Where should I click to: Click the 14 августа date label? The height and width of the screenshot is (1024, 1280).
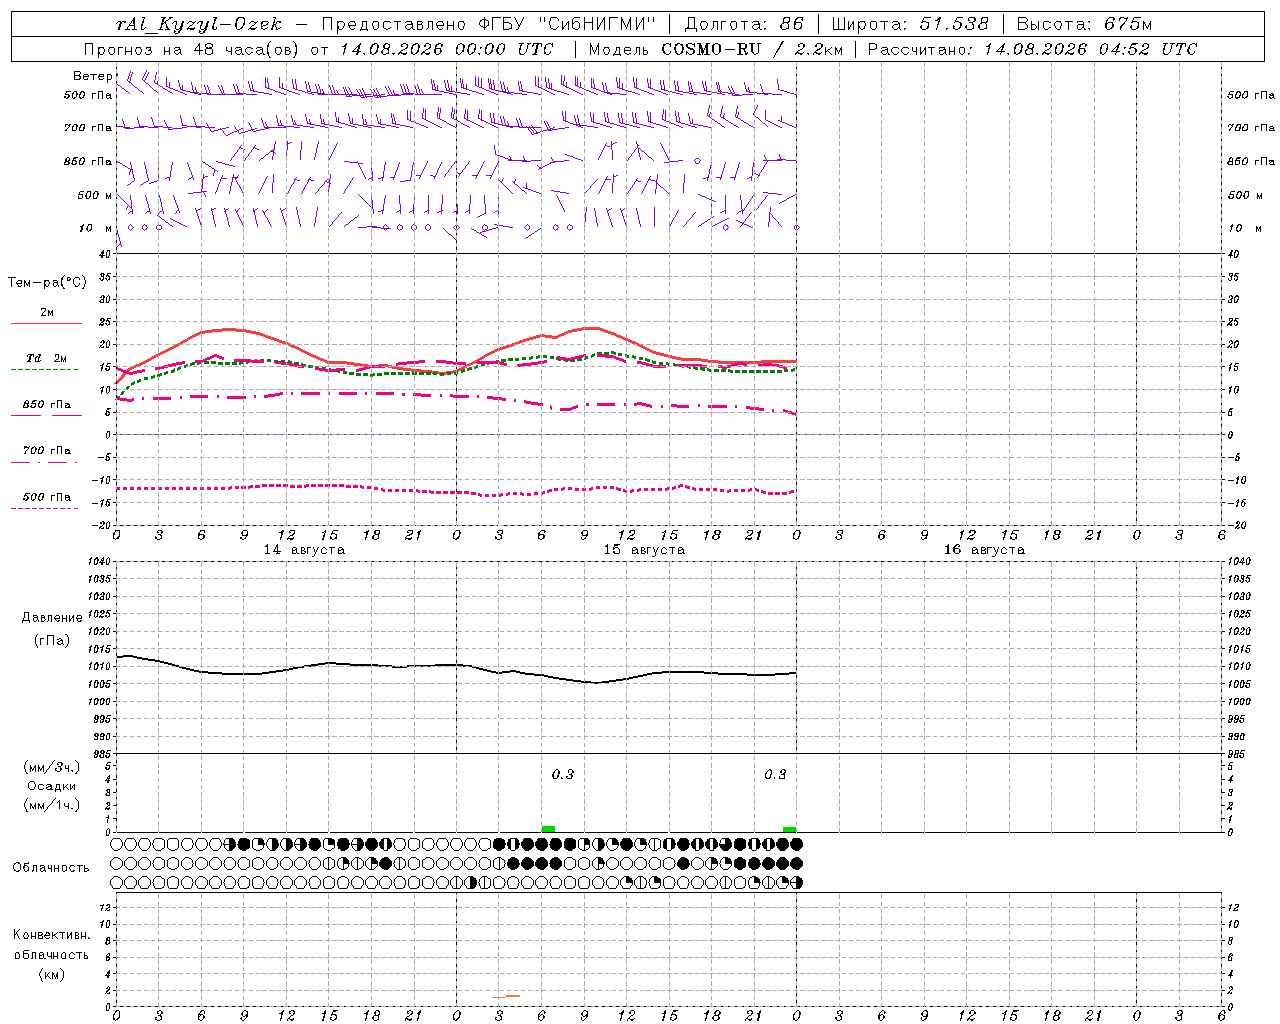pos(304,549)
